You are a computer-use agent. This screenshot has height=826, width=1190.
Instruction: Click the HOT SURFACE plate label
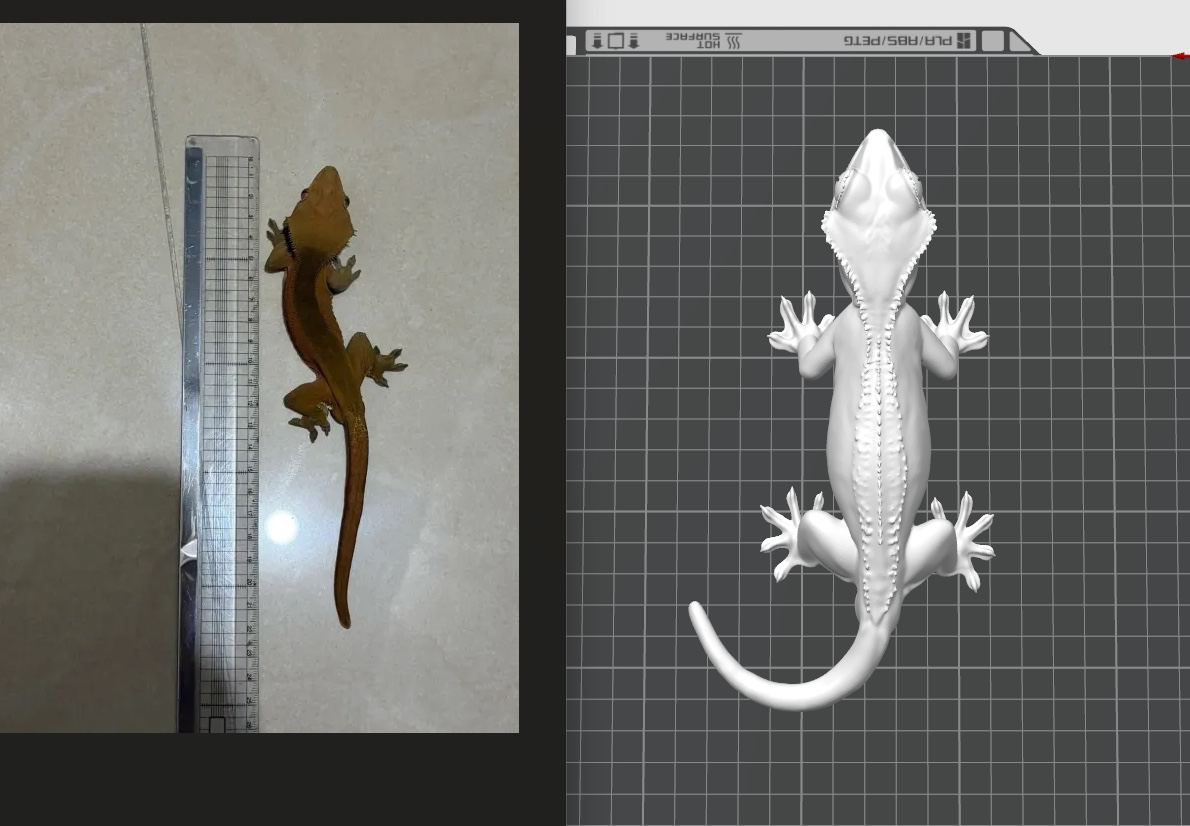(693, 41)
